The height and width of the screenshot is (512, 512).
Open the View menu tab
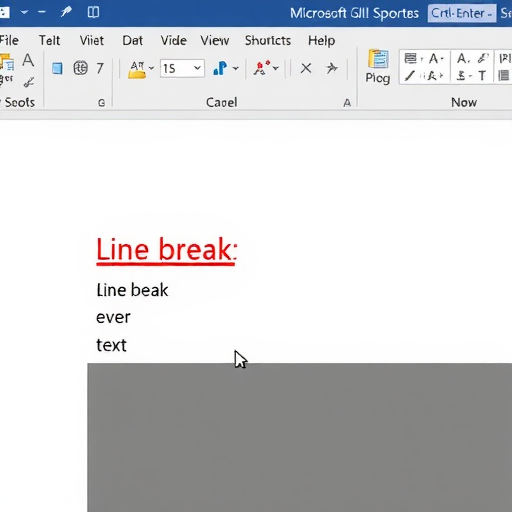[x=215, y=41]
